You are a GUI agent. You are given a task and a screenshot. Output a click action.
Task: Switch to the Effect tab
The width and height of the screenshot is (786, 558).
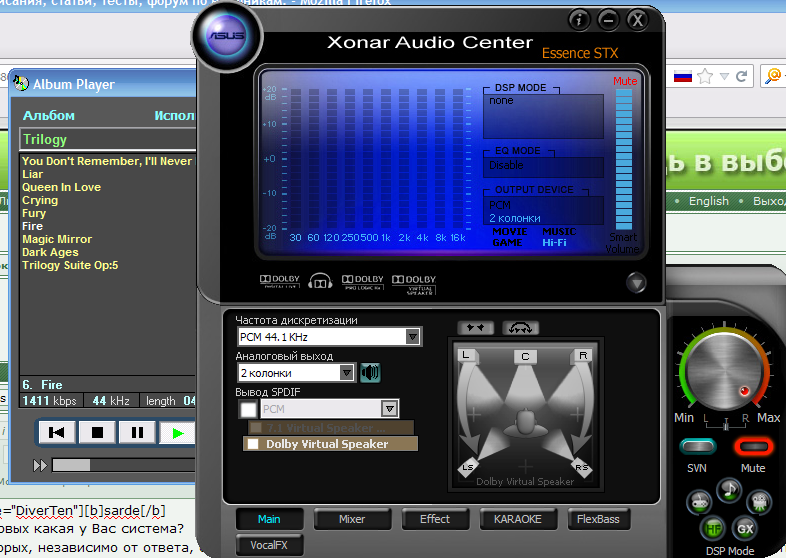(x=435, y=519)
